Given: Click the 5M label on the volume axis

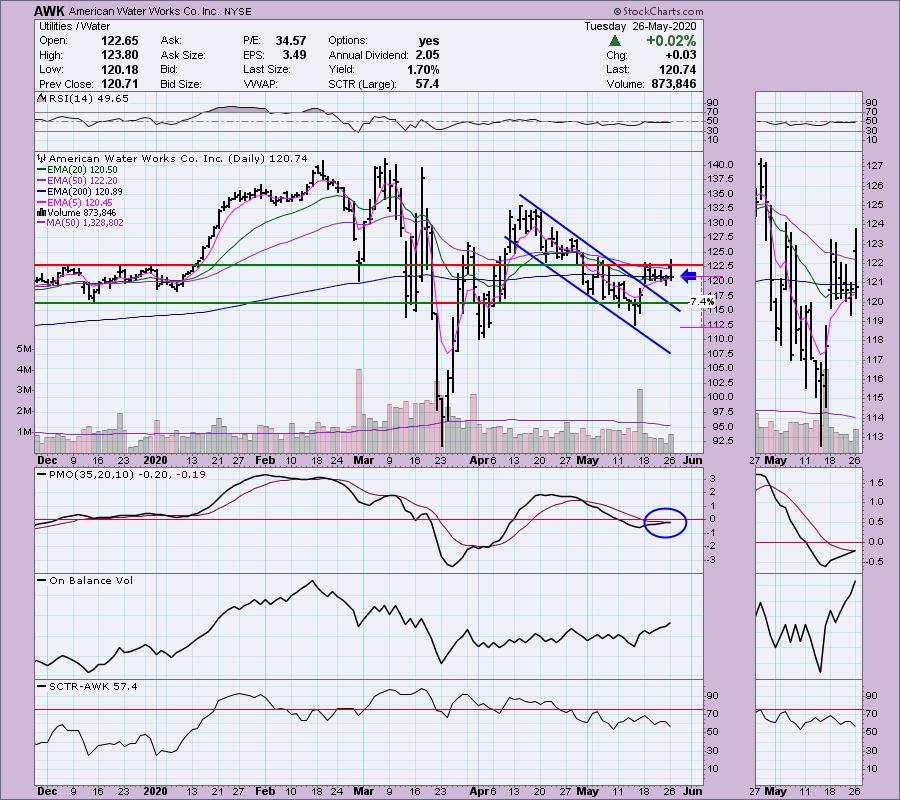Looking at the screenshot, I should coord(25,349).
